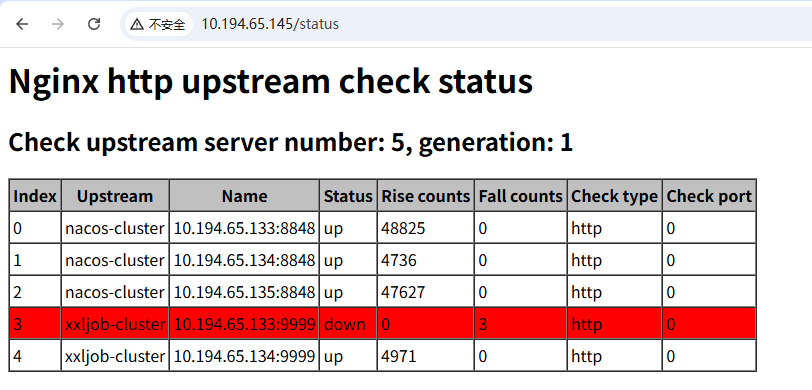The image size is (812, 390).
Task: Click nacos-cluster upstream in index 1 row
Action: 115,260
